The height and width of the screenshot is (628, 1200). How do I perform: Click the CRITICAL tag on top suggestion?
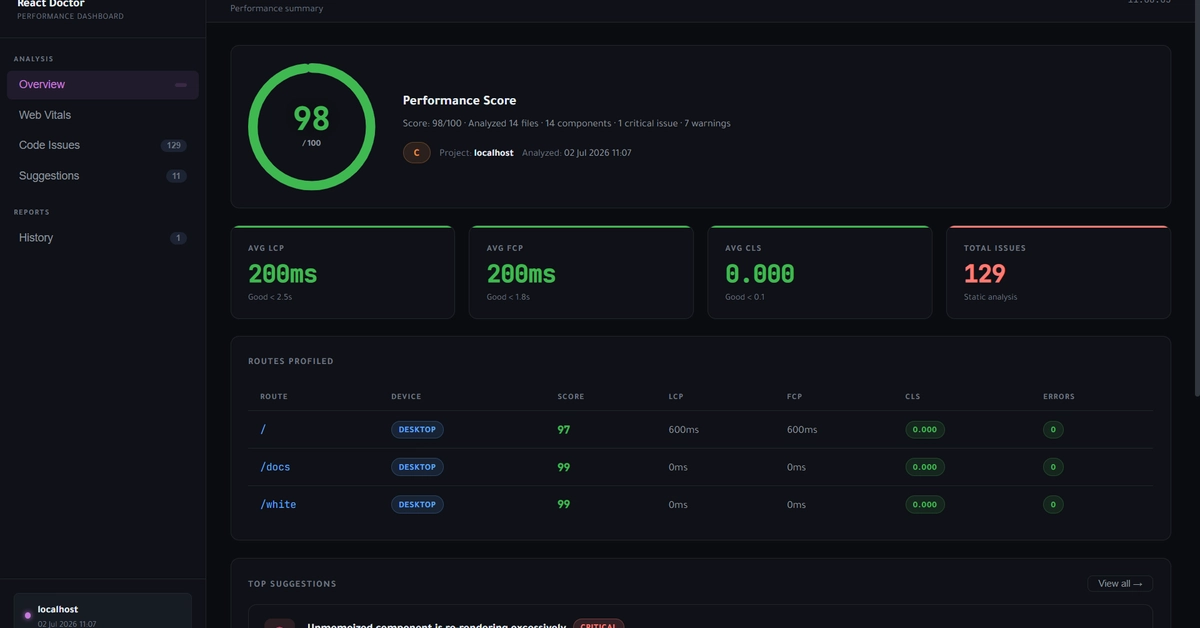click(599, 624)
